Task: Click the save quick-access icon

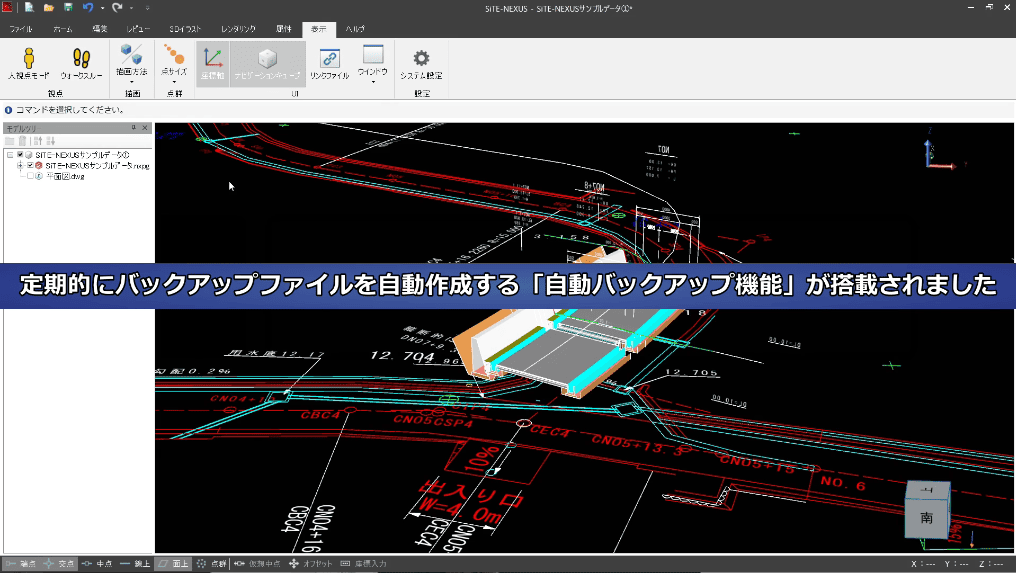Action: tap(68, 8)
